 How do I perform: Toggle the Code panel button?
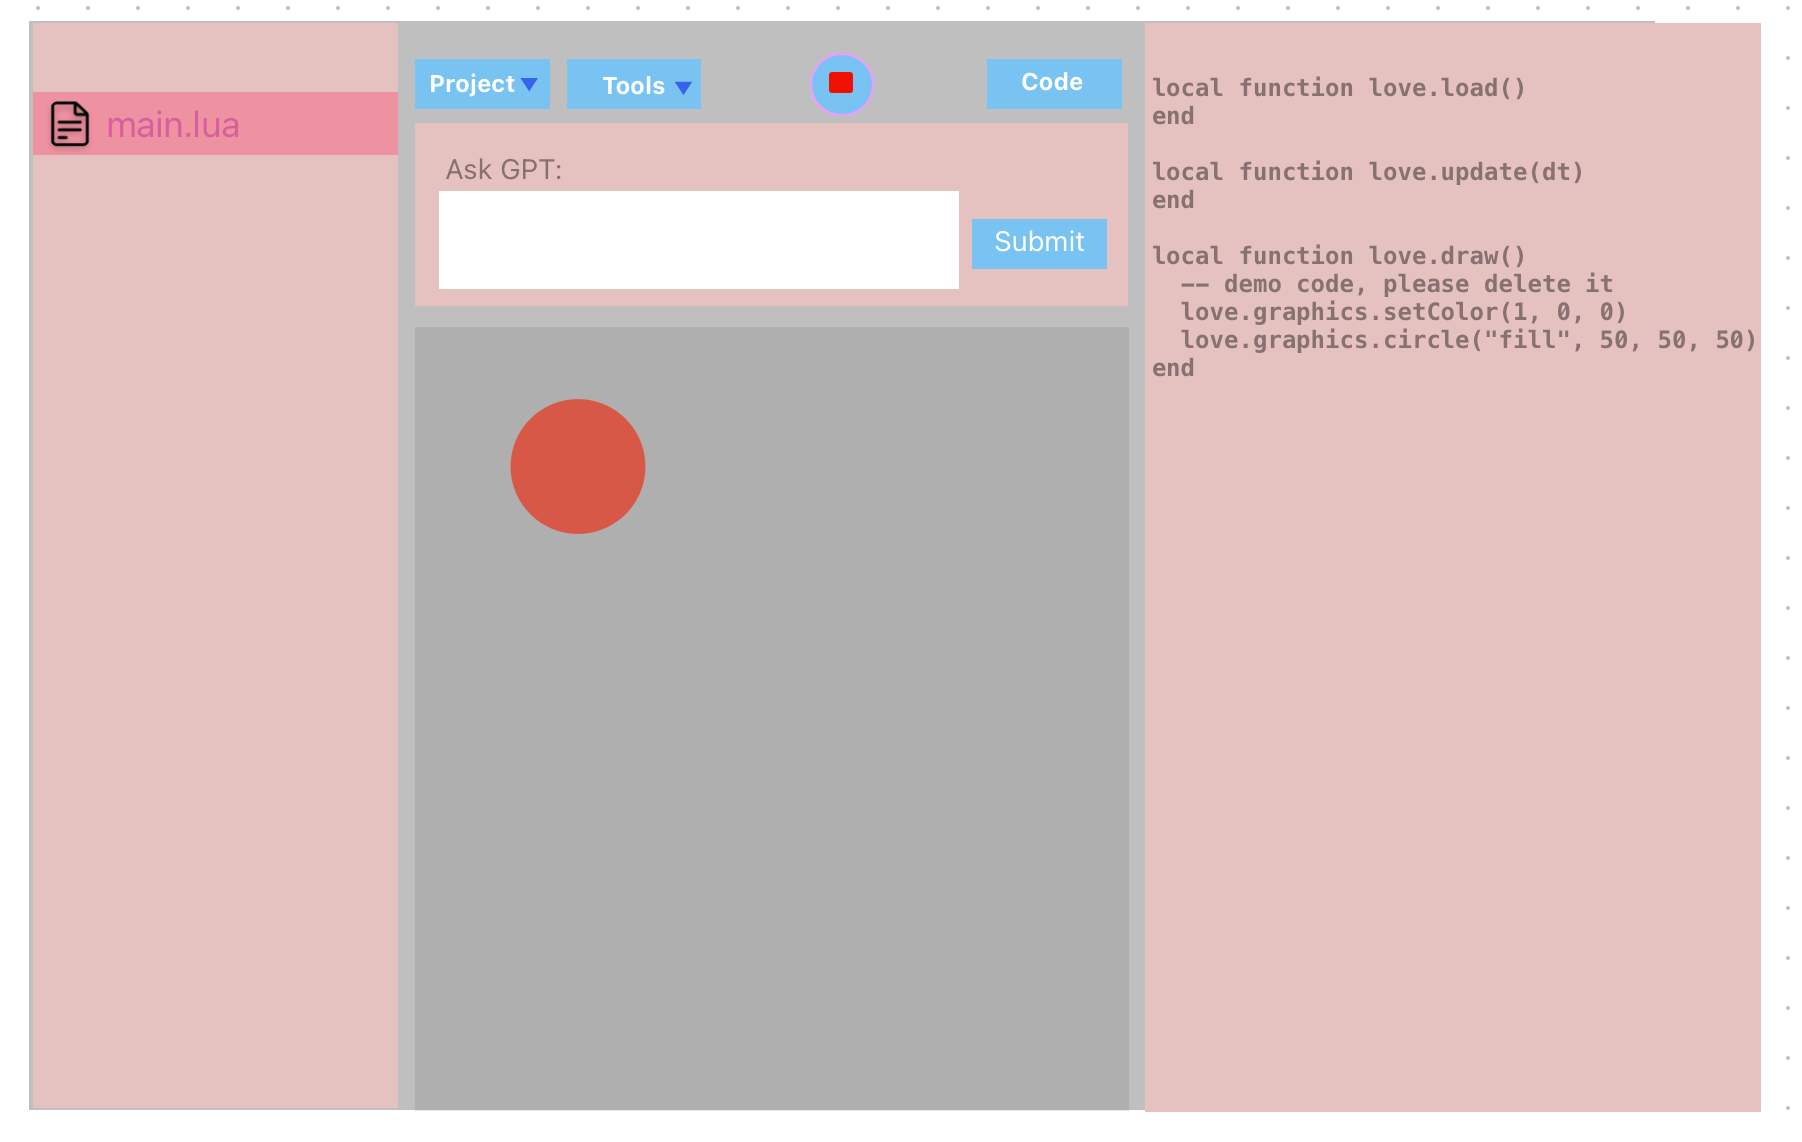1054,83
